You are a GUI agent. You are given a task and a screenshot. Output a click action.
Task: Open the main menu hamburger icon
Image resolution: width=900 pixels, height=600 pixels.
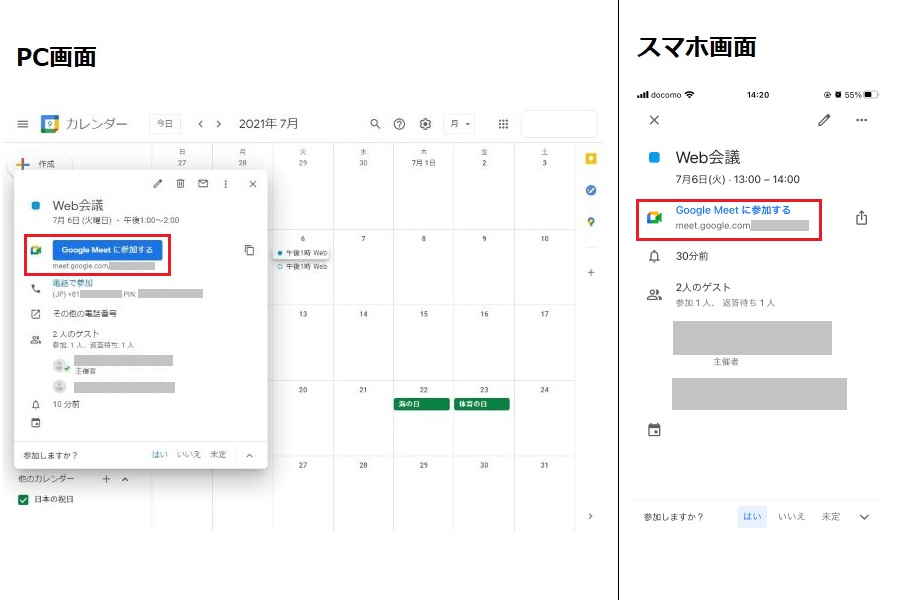pos(23,124)
